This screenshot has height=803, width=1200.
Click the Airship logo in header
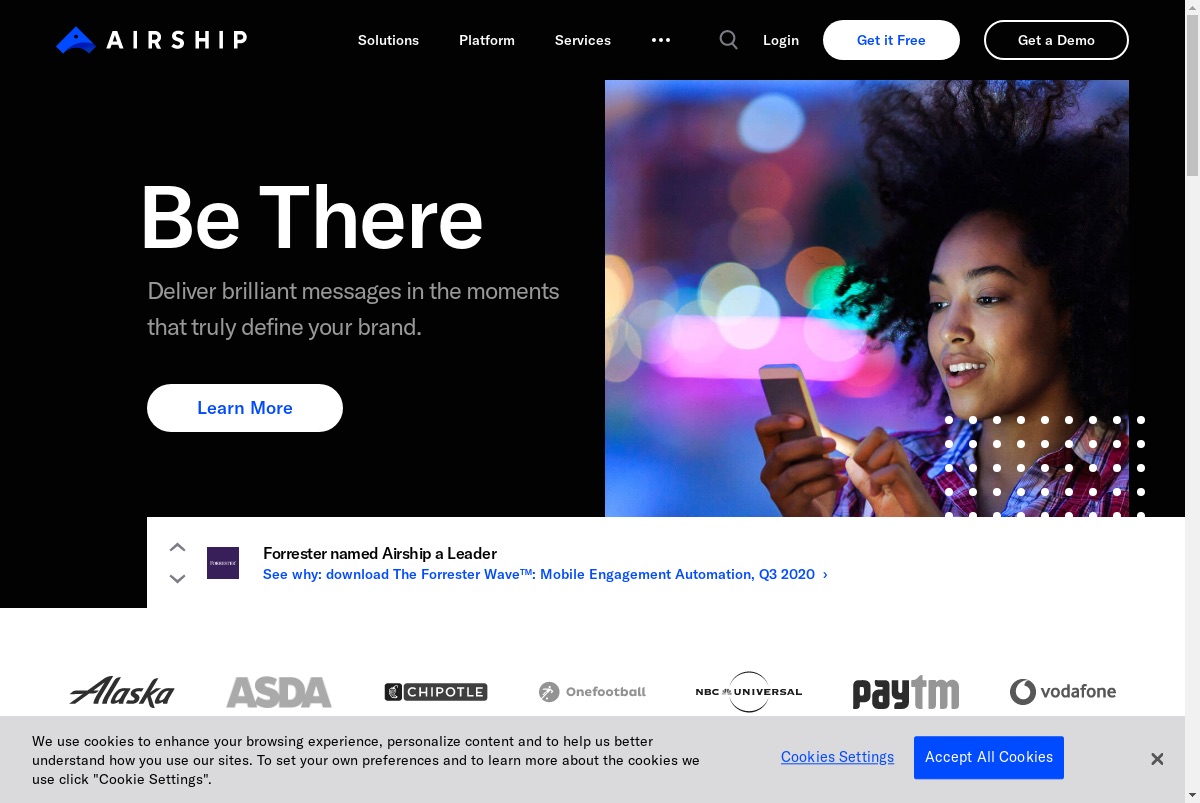(x=151, y=40)
